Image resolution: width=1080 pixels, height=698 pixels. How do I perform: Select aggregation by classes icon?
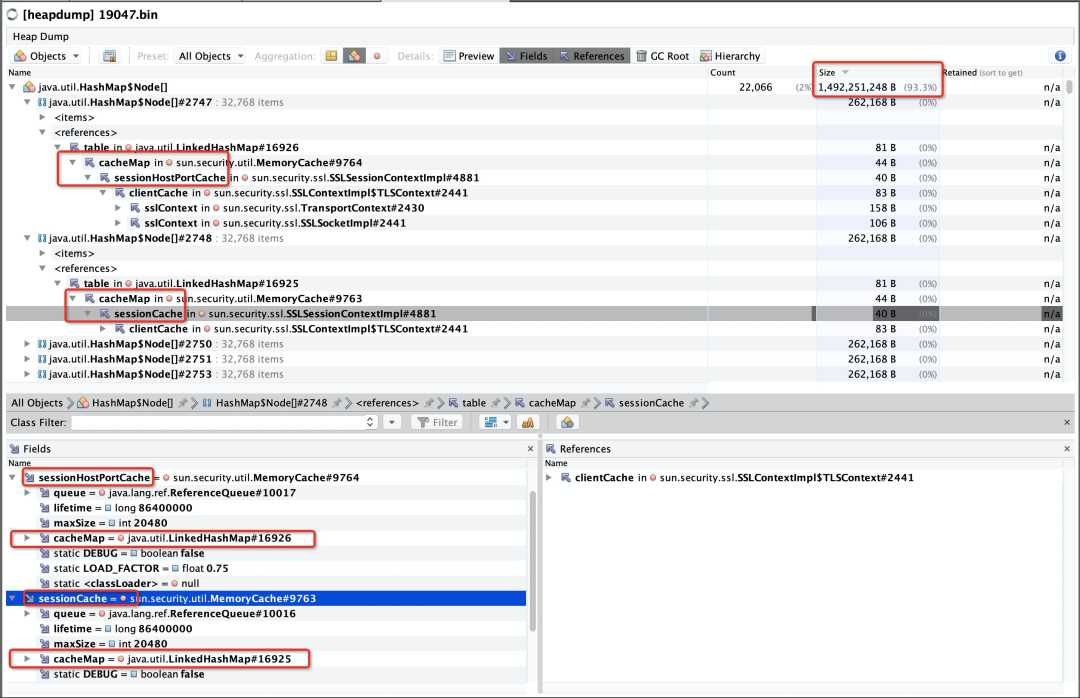(354, 56)
